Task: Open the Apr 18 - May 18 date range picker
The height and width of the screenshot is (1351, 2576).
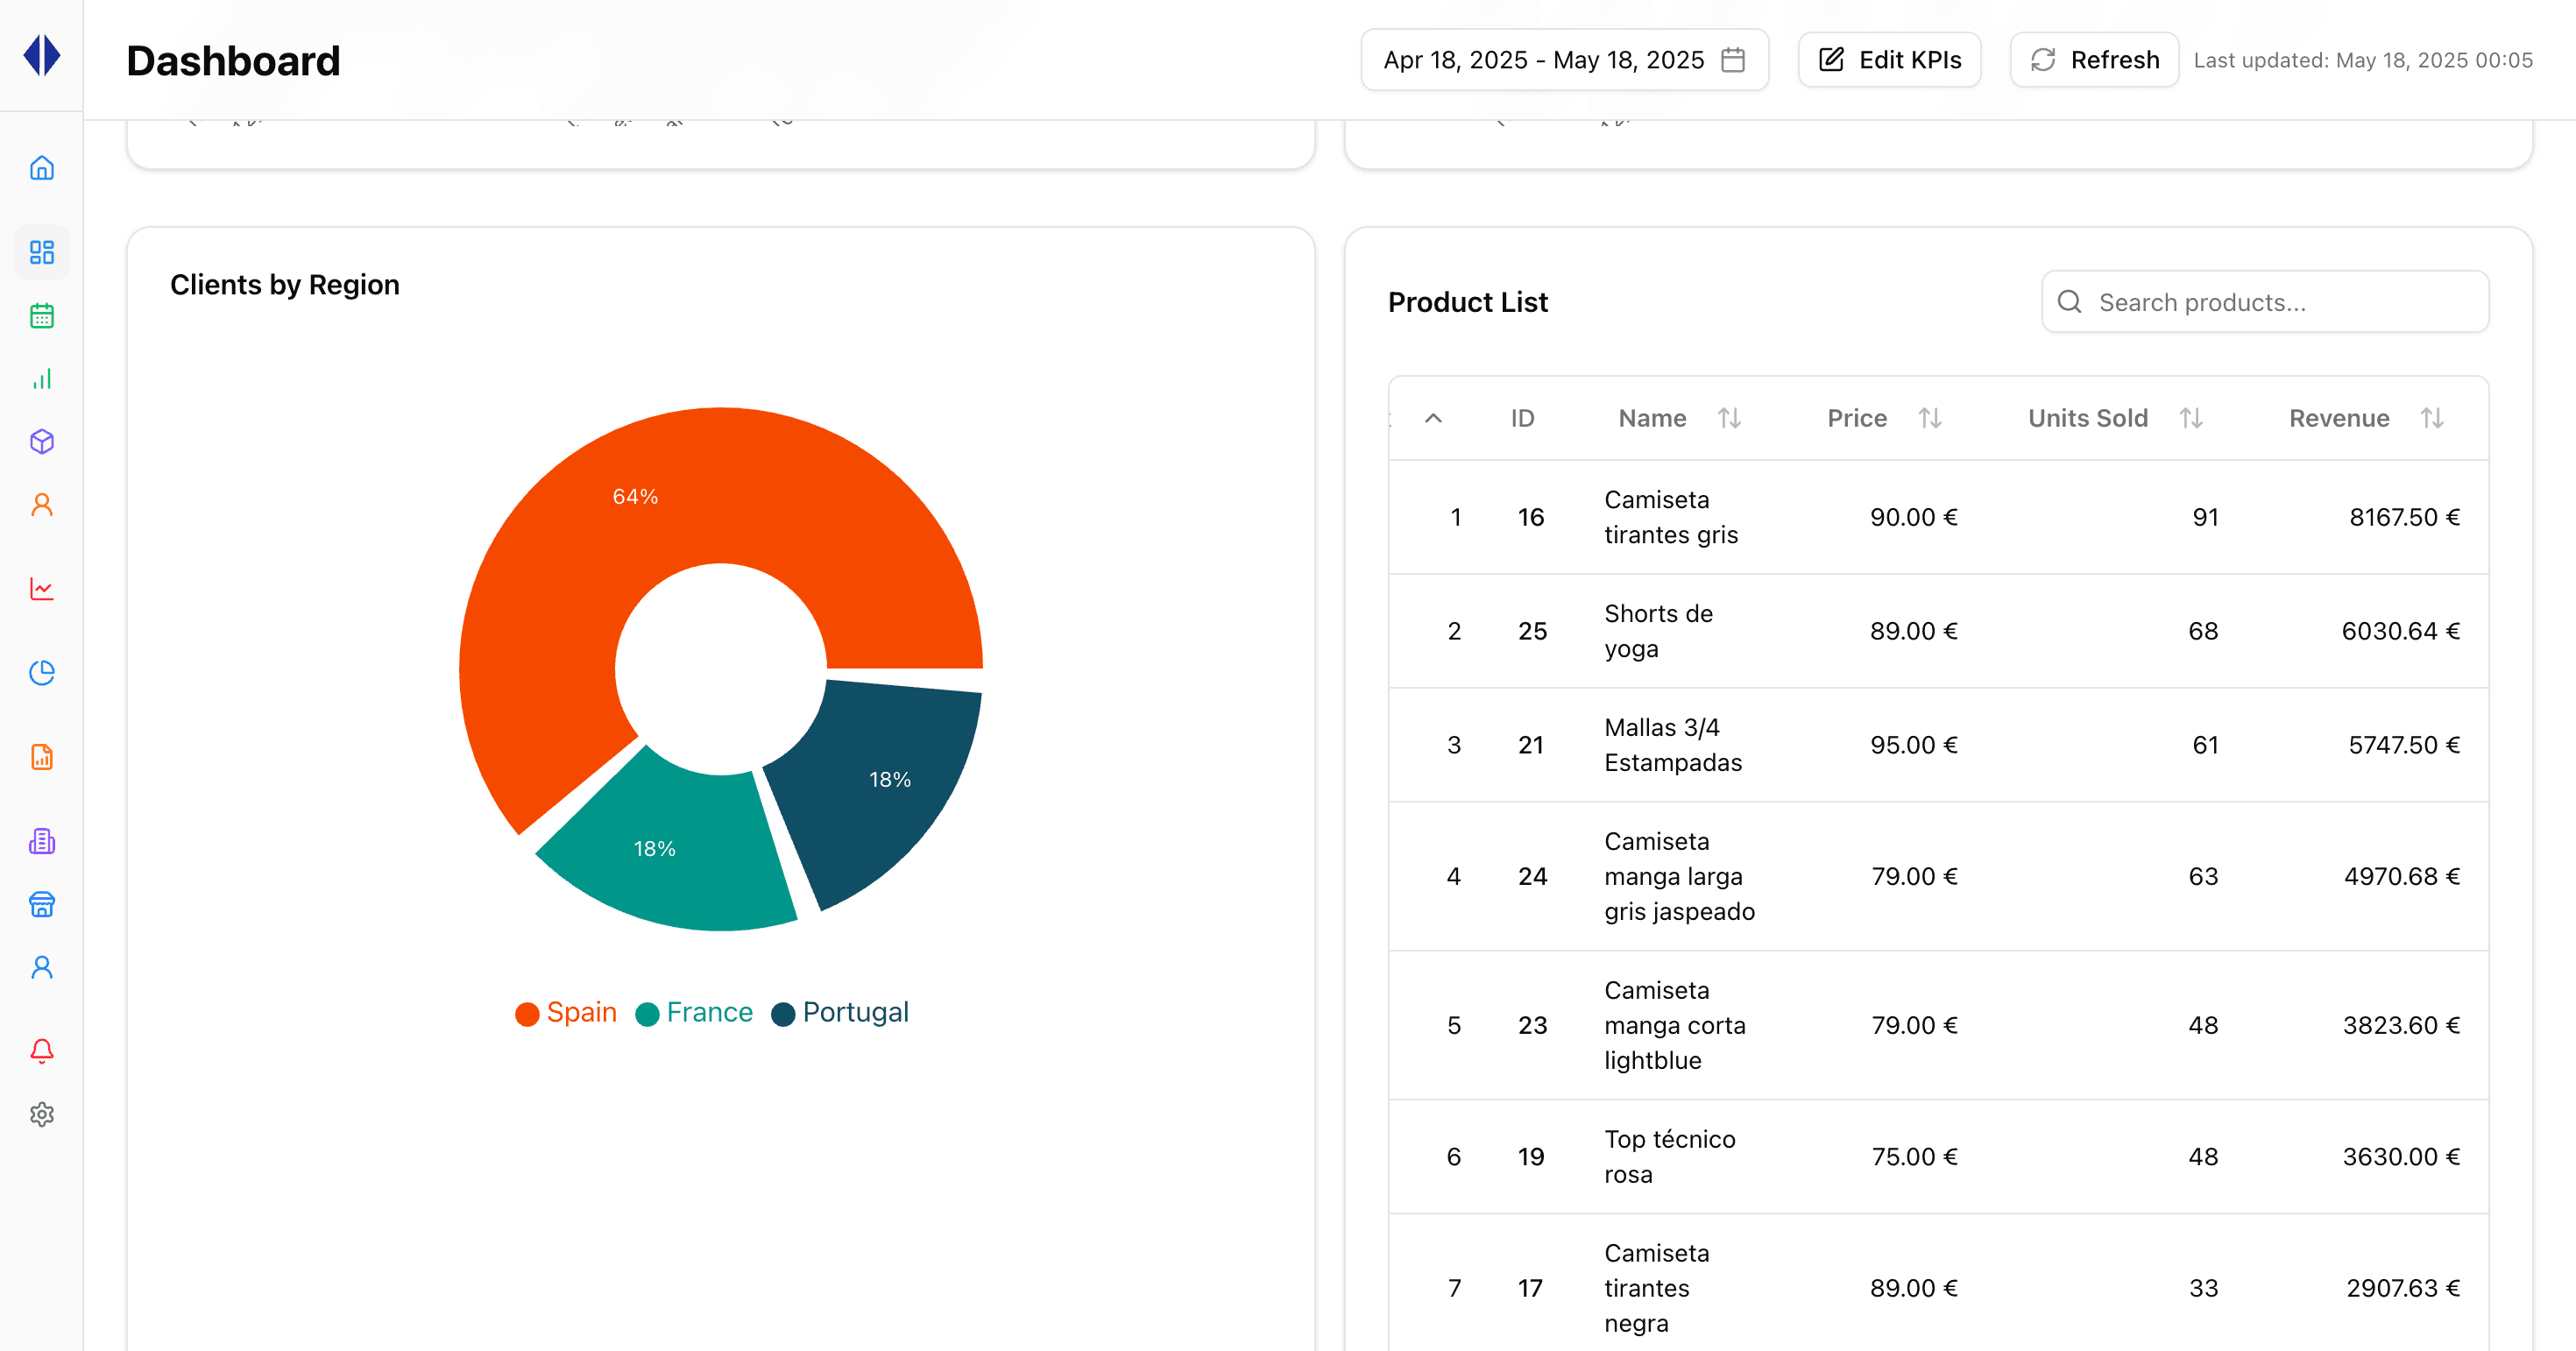Action: point(1564,60)
